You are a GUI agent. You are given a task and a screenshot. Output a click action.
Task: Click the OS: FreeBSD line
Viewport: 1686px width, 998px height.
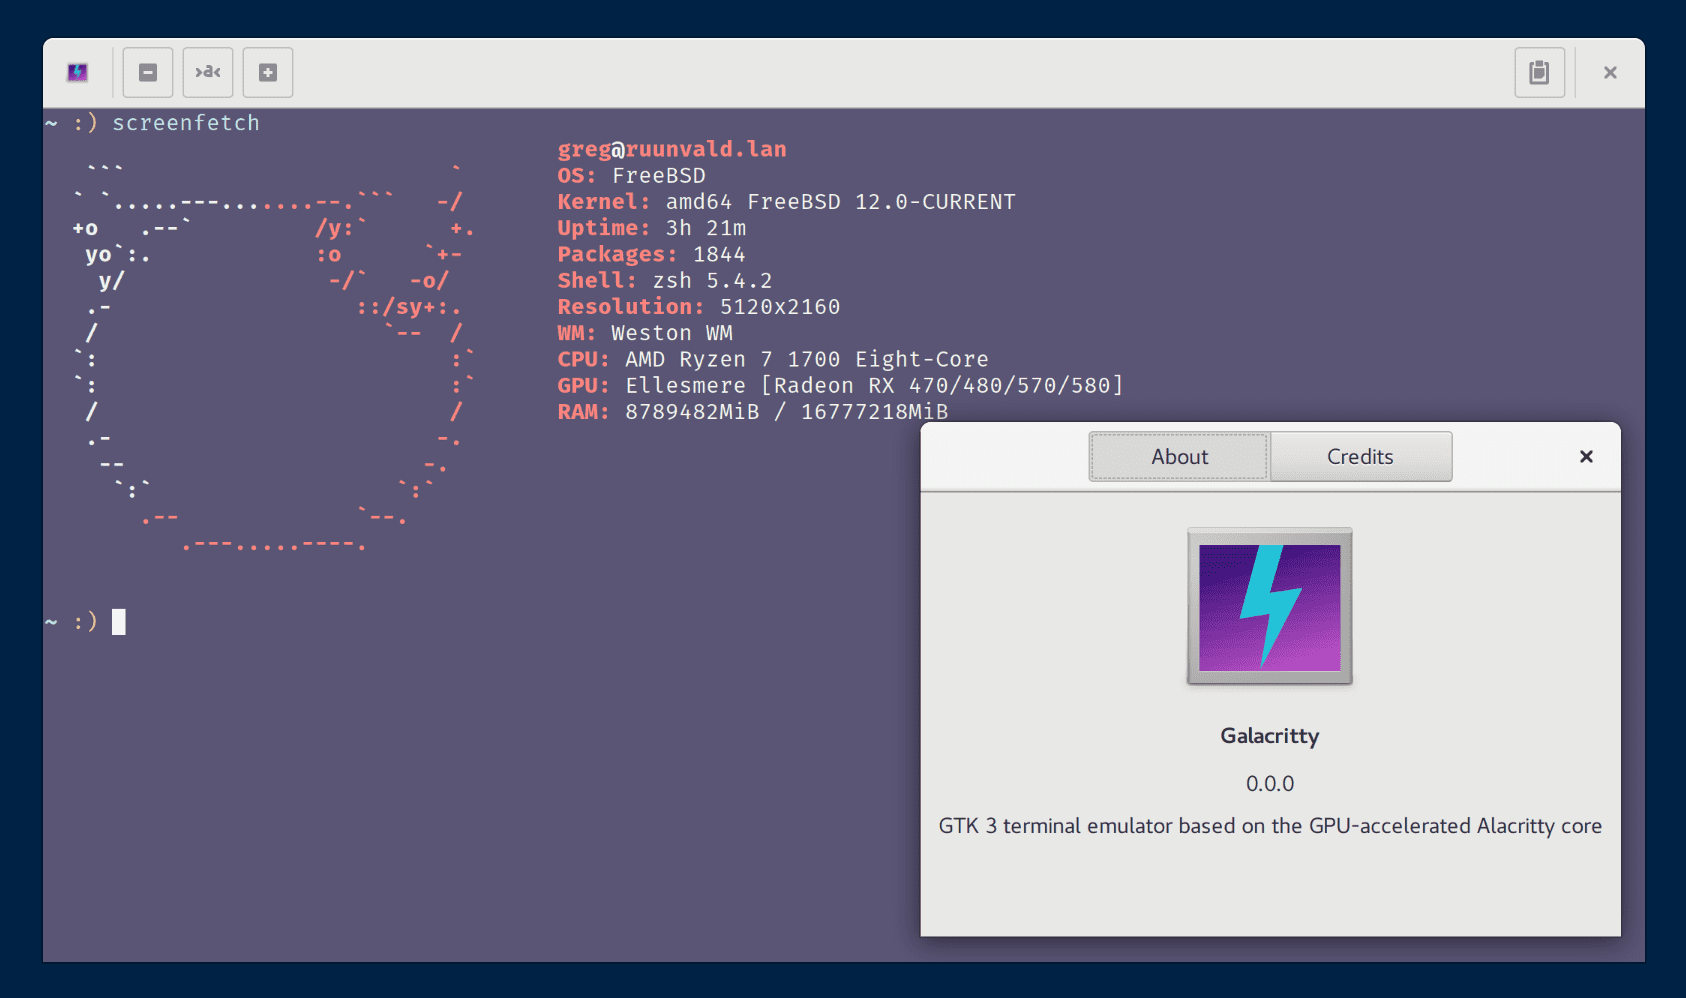tap(632, 175)
